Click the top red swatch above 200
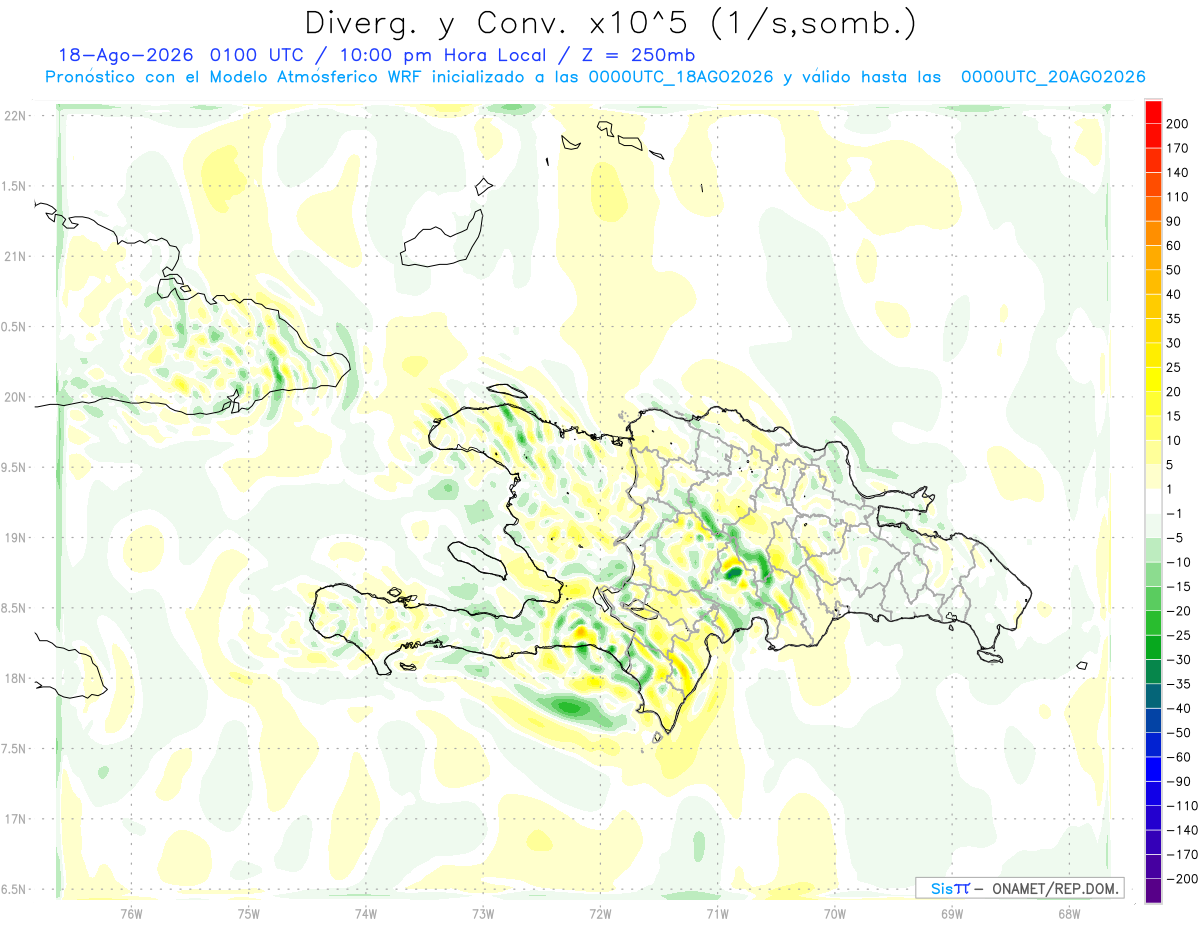The image size is (1200, 927). [x=1153, y=112]
